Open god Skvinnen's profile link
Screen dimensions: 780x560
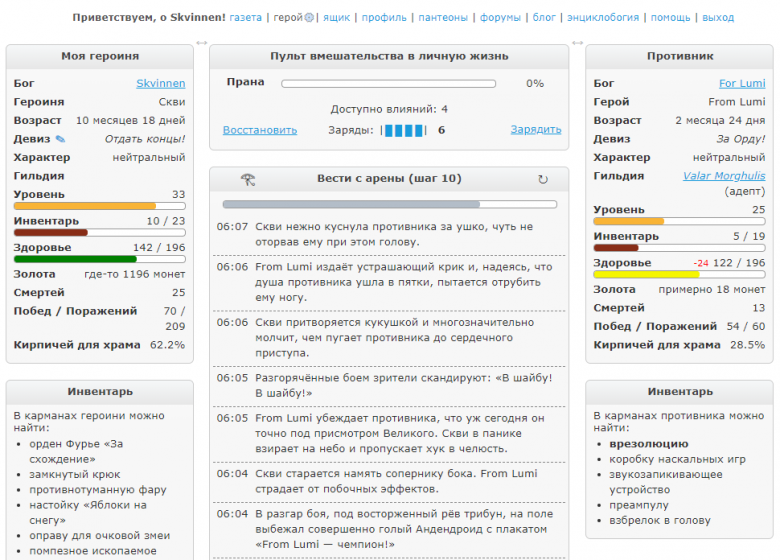tap(160, 84)
